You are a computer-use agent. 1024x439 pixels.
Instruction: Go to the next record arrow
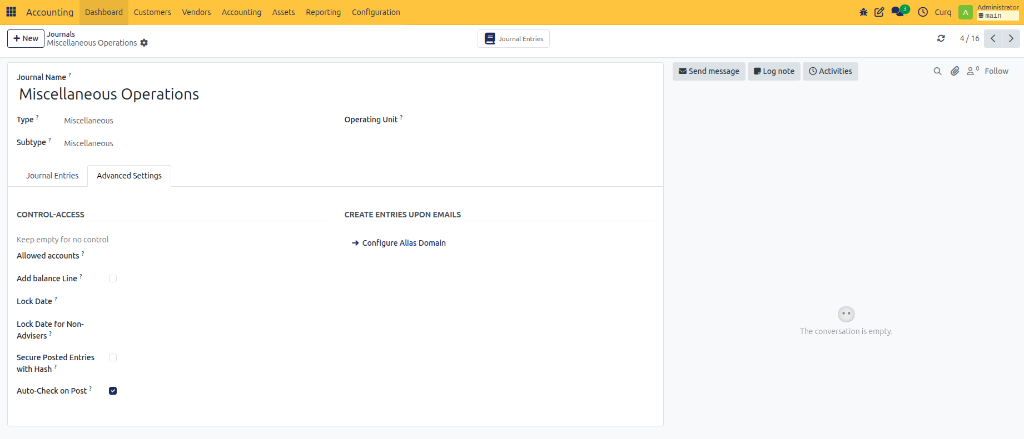[1010, 39]
